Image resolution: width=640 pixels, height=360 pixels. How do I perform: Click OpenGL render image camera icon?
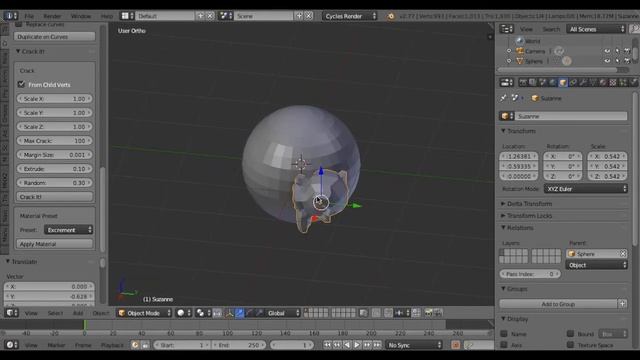tap(428, 313)
